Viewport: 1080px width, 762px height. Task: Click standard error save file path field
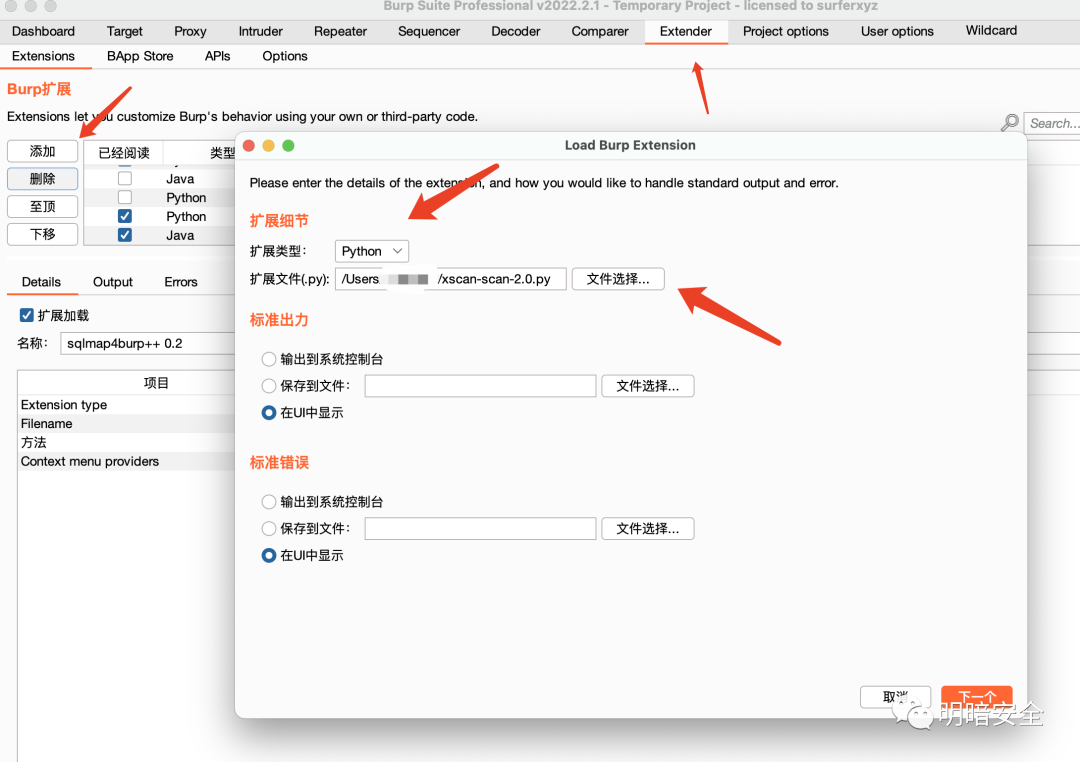(480, 528)
